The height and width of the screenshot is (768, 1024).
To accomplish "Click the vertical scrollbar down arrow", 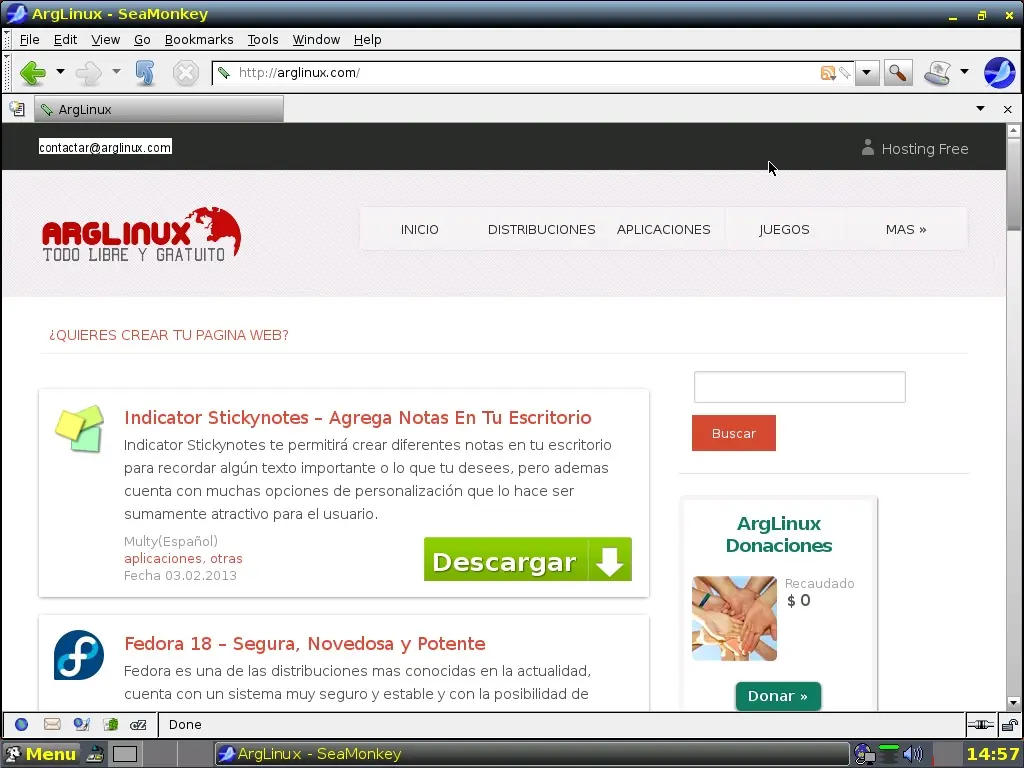I will tap(1014, 703).
